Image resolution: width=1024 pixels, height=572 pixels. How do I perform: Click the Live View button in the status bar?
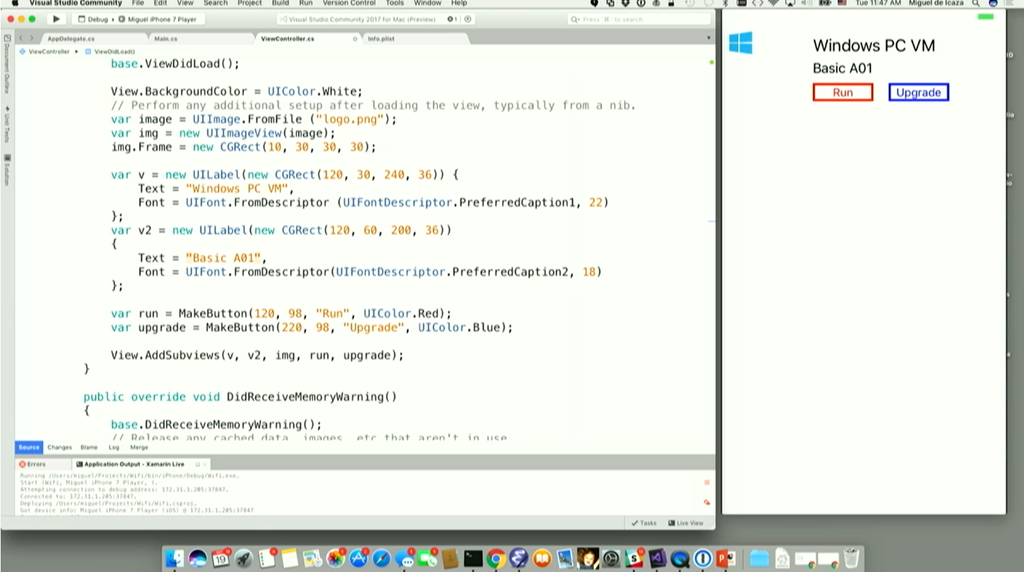686,523
